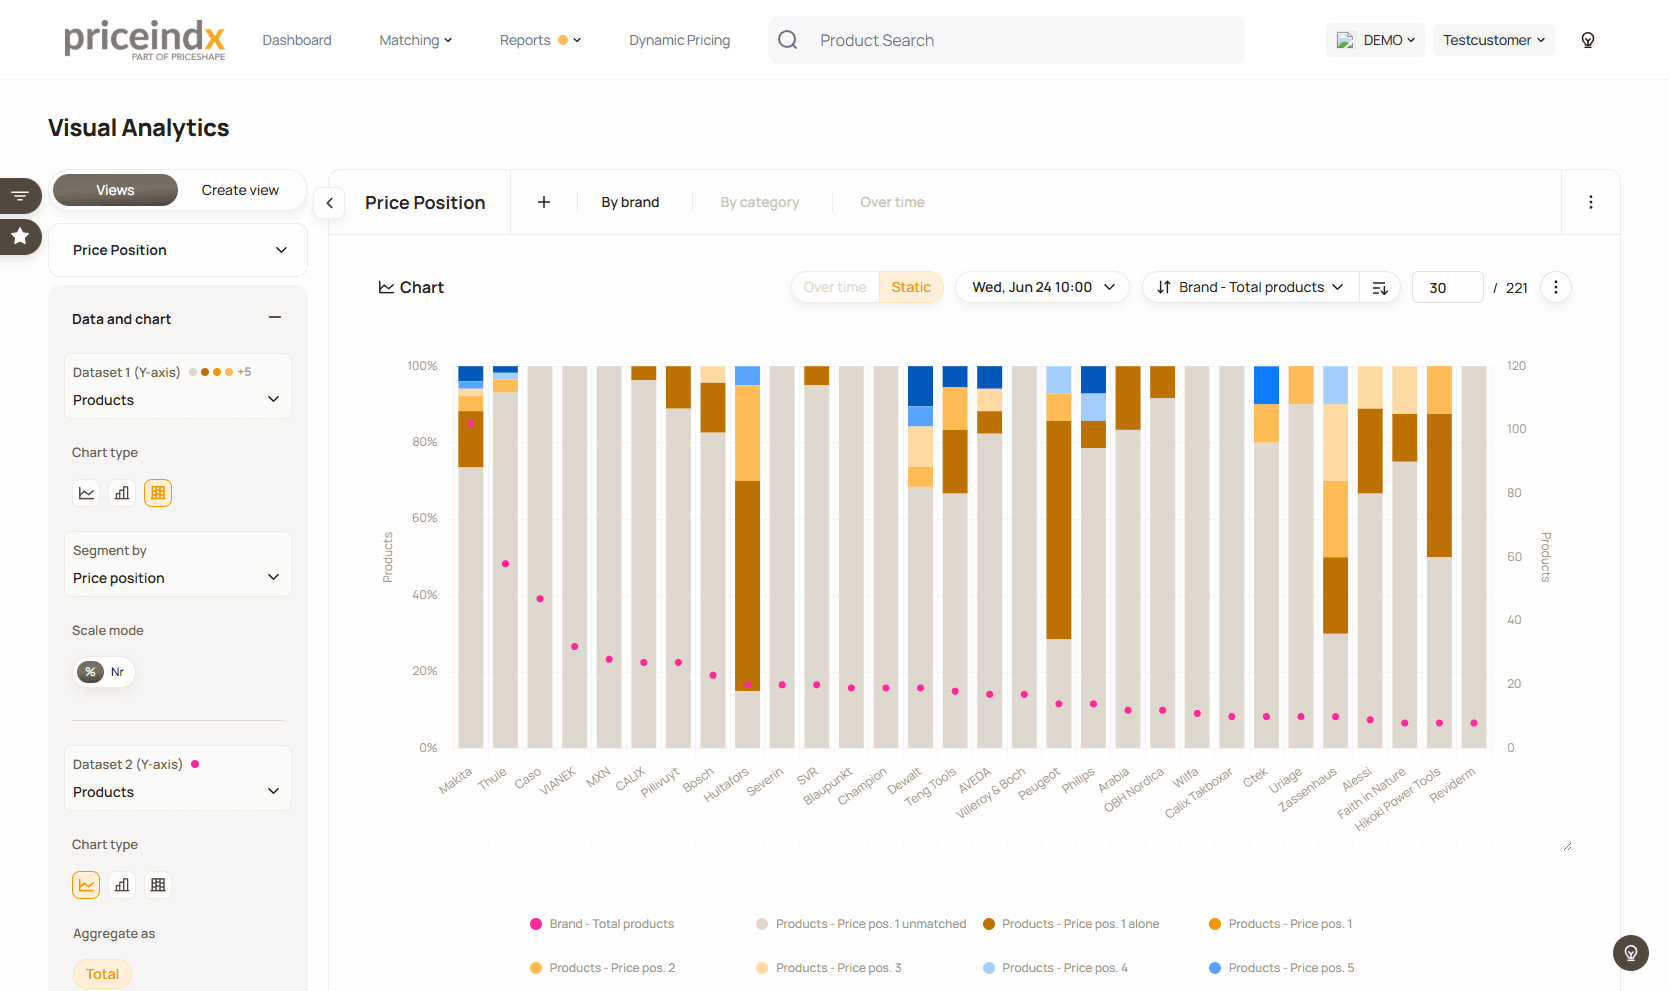Select stacked grid chart type for Dataset 1
Screen dimensions: 1669x991
[158, 493]
